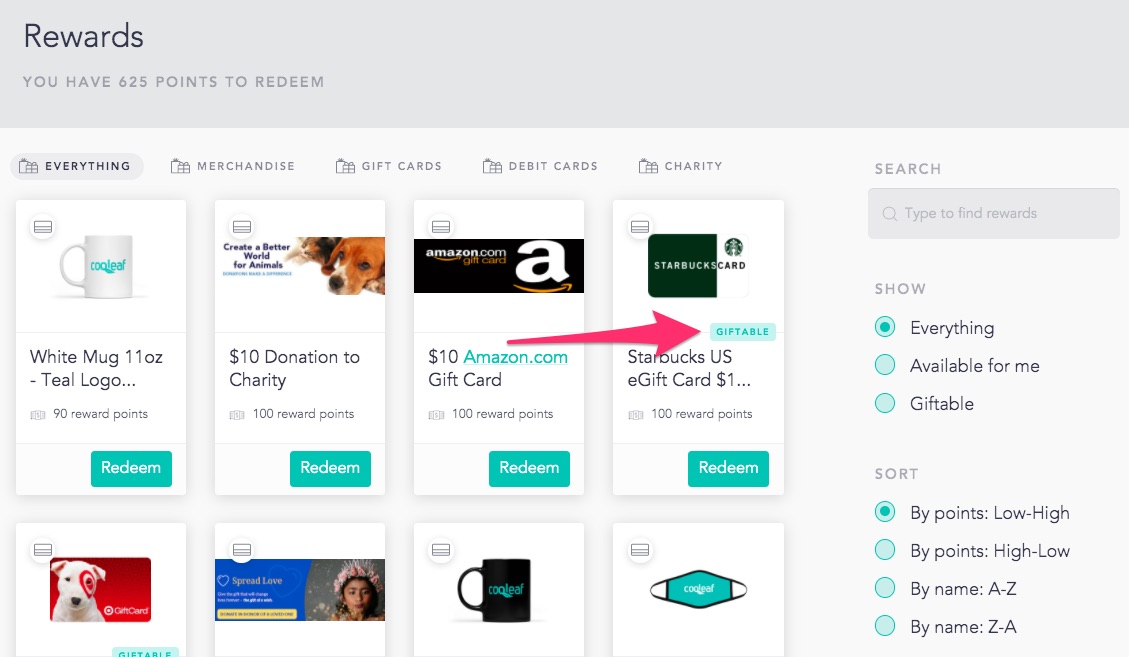Open the Spread Love banner image
This screenshot has height=657, width=1129.
pyautogui.click(x=300, y=590)
